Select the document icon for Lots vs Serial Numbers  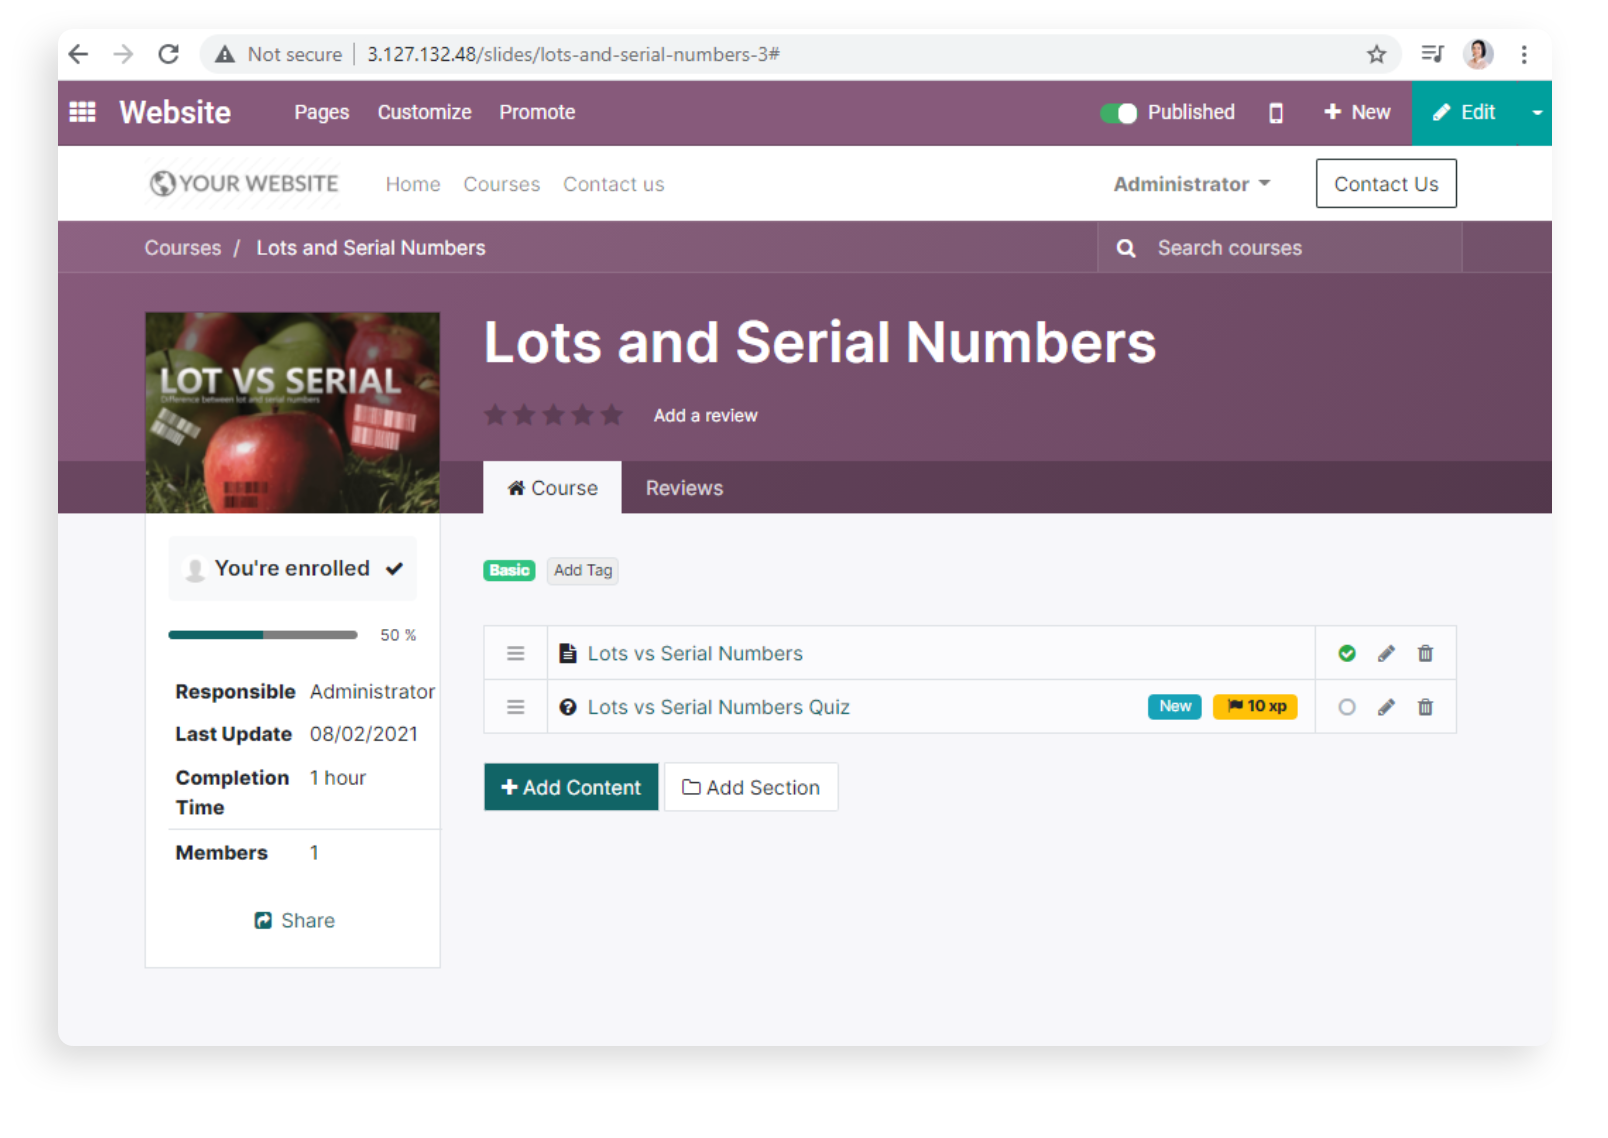pos(568,652)
